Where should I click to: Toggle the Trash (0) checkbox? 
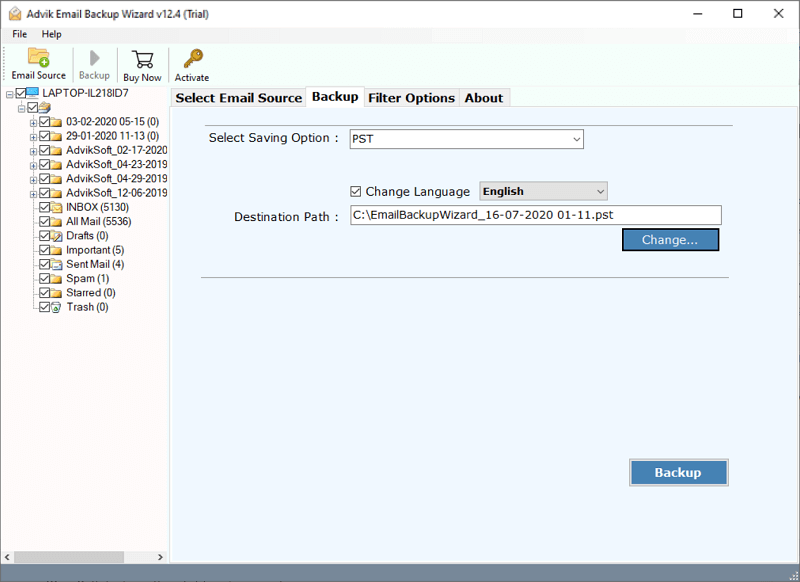pyautogui.click(x=44, y=307)
